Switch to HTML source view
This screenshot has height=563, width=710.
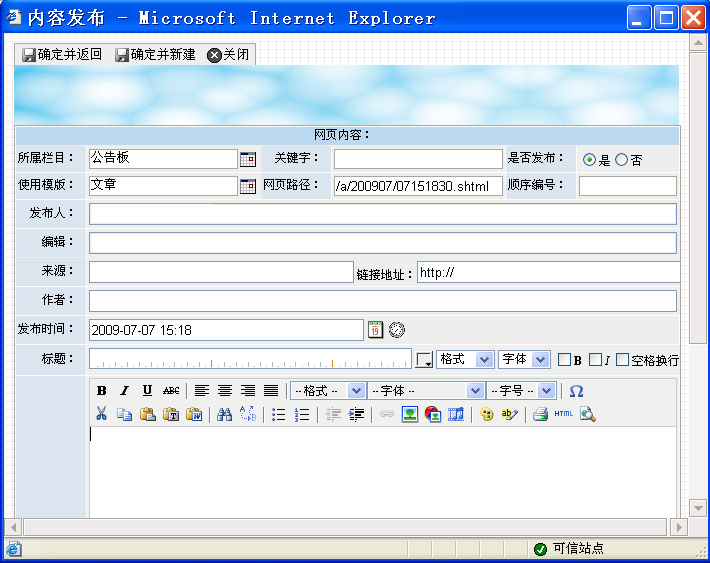(x=563, y=414)
